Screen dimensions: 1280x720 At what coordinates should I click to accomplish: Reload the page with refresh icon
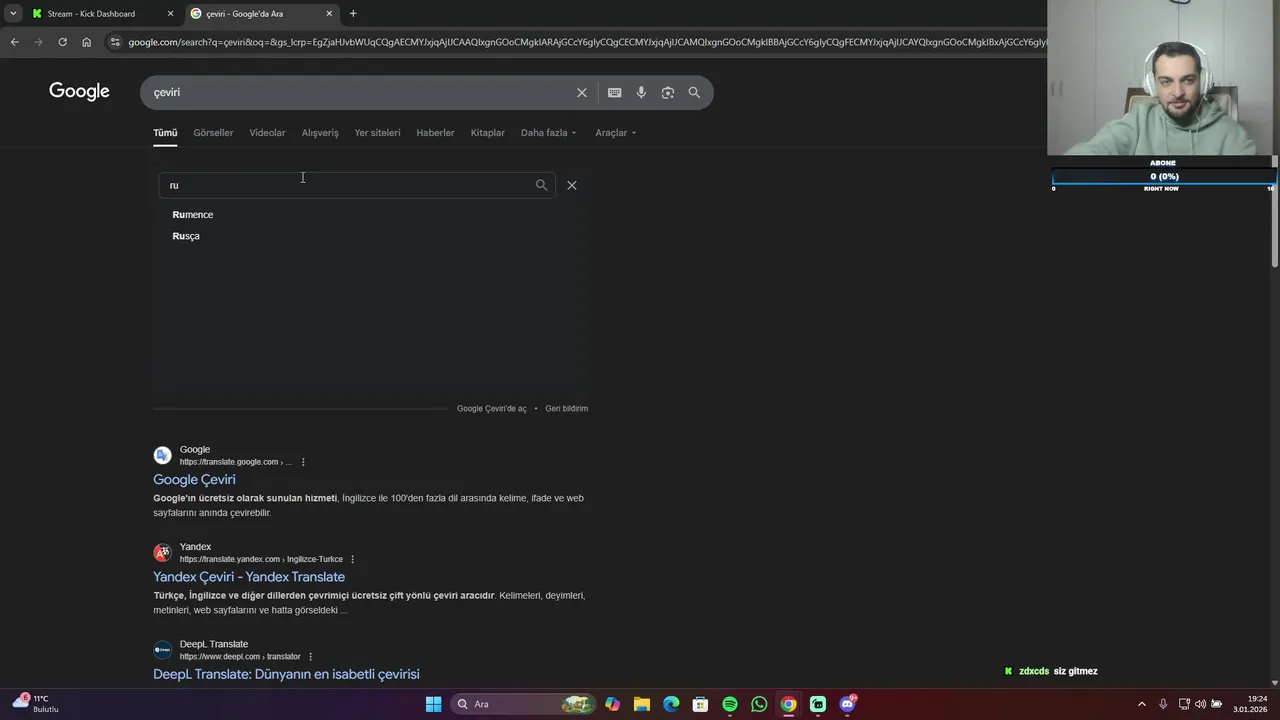tap(62, 42)
